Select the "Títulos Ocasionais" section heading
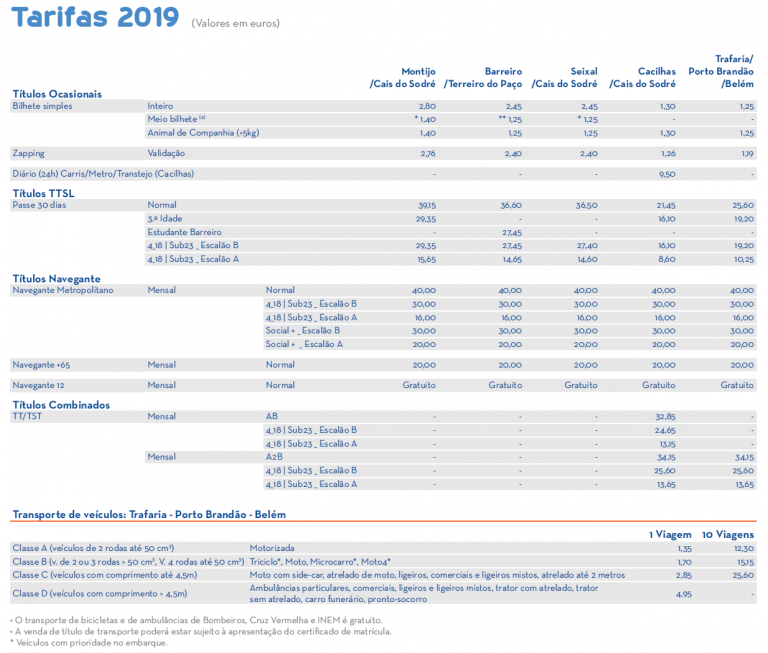The image size is (768, 653). click(x=57, y=92)
